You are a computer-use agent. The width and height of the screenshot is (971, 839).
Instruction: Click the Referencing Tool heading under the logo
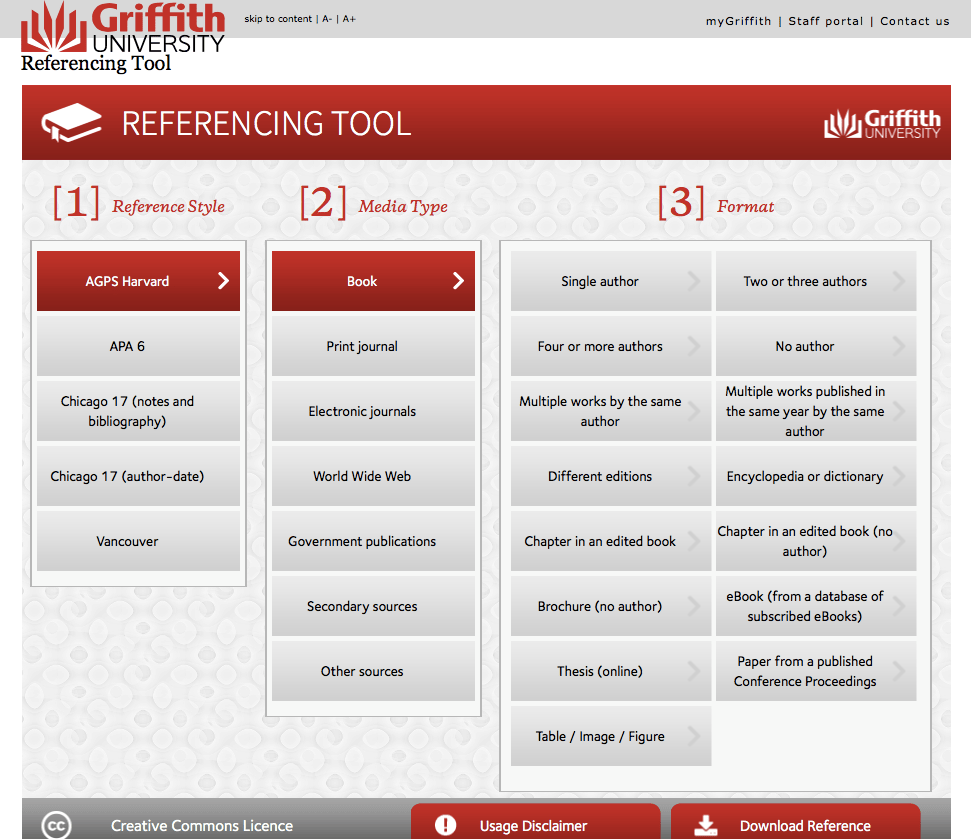pos(96,64)
